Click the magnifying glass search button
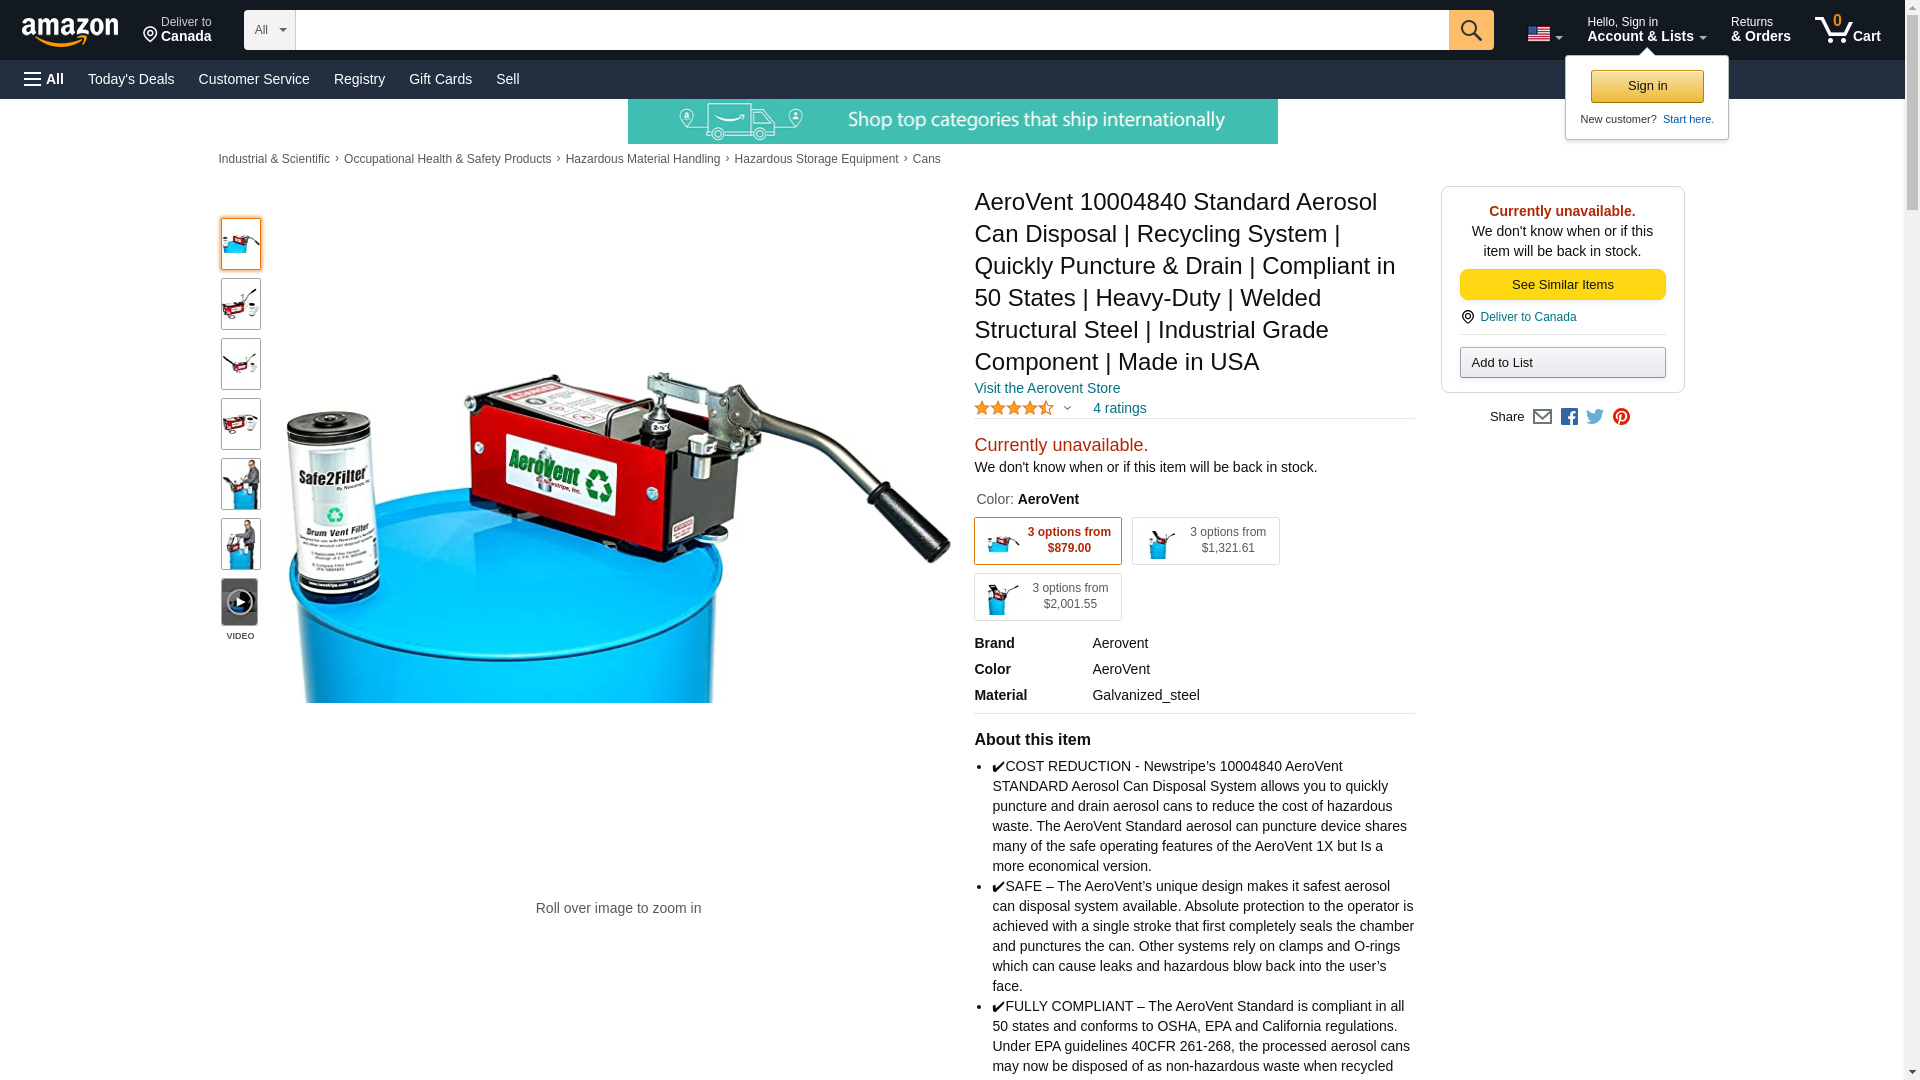 1470,30
